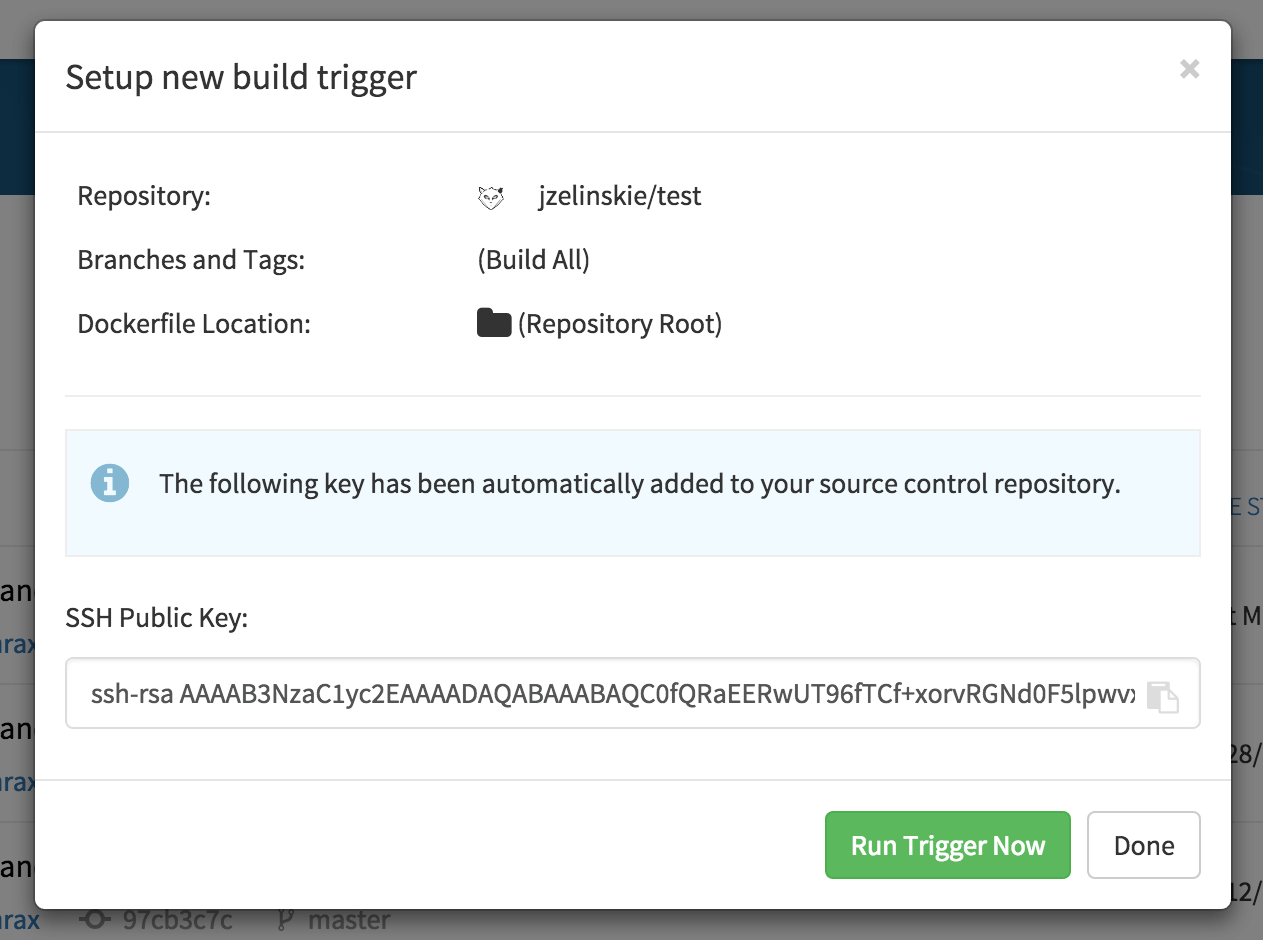The image size is (1263, 940).
Task: Click the Done button
Action: pyautogui.click(x=1143, y=845)
